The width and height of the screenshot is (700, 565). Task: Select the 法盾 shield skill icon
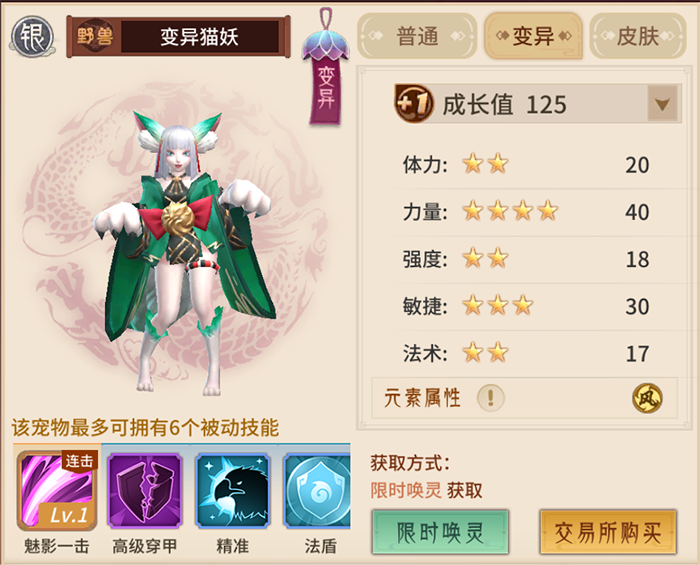tap(317, 491)
